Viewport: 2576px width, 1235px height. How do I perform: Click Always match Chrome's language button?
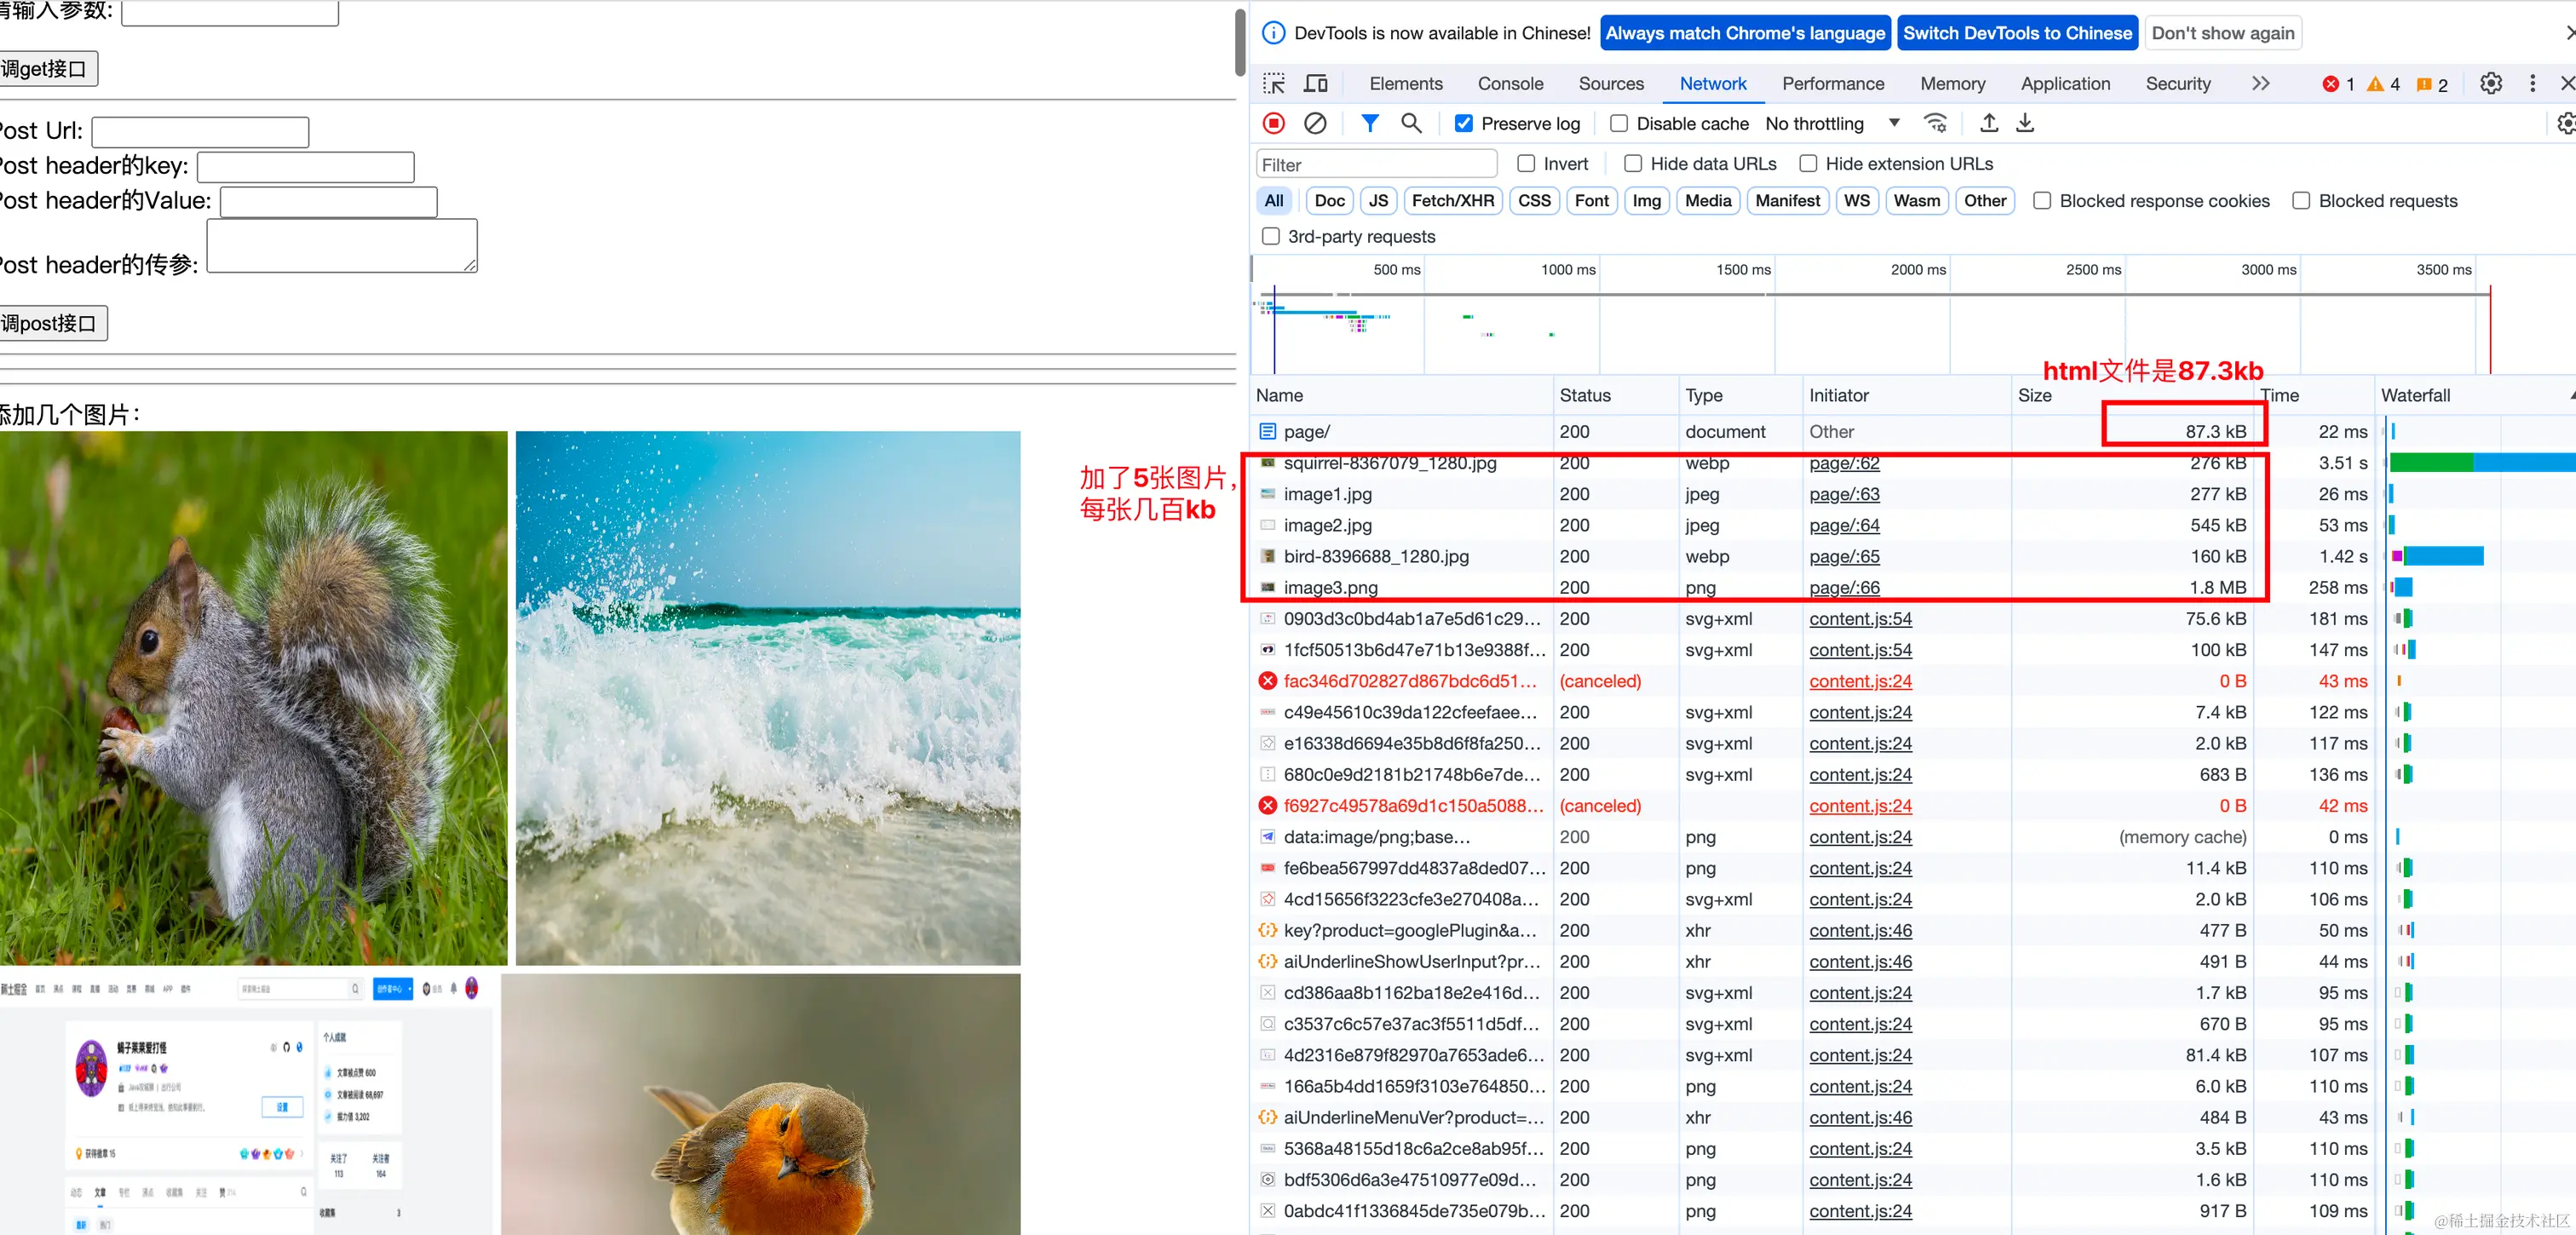coord(1745,33)
